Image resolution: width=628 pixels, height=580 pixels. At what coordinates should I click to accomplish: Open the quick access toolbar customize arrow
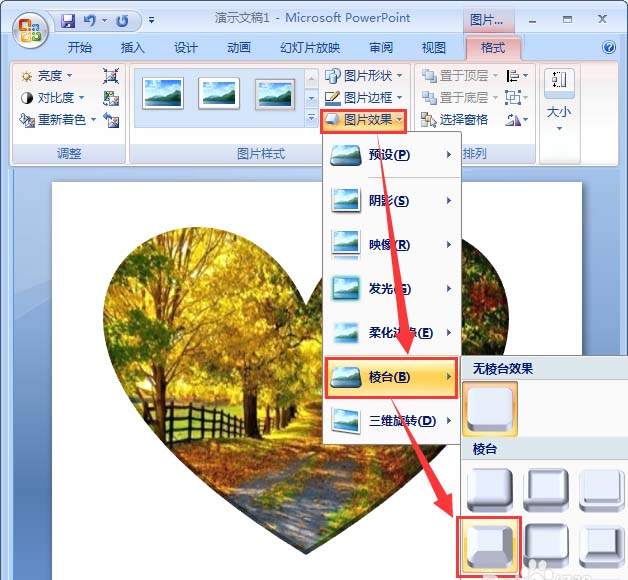(x=151, y=20)
